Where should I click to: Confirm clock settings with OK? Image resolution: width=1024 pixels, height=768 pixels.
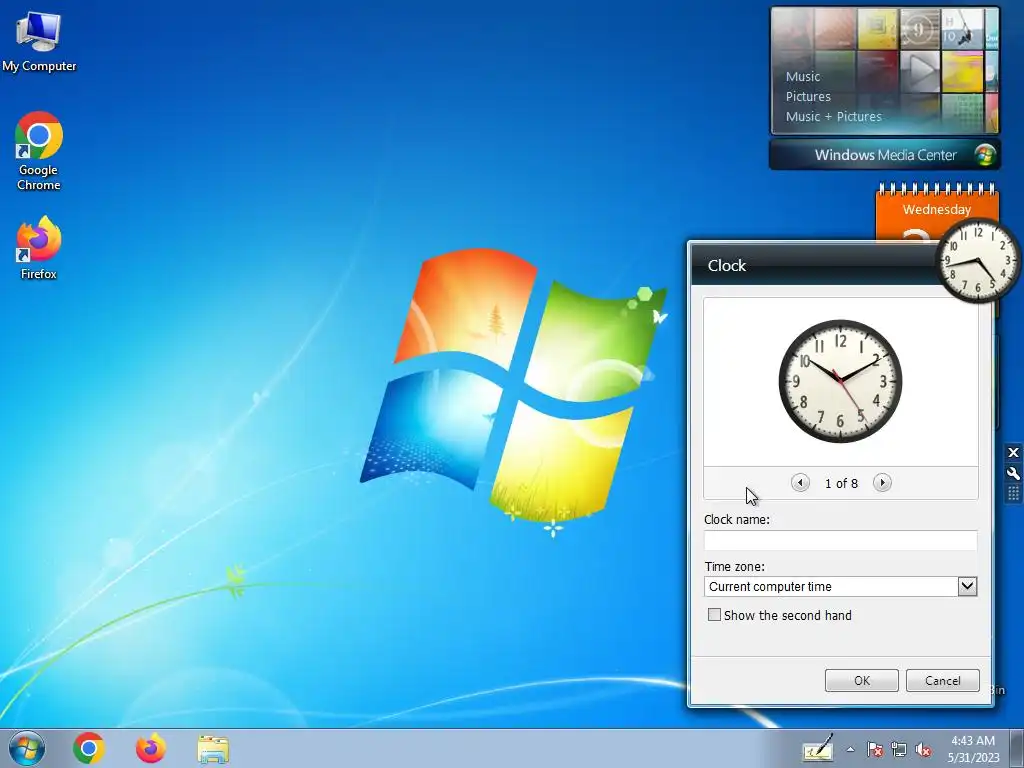coord(861,680)
